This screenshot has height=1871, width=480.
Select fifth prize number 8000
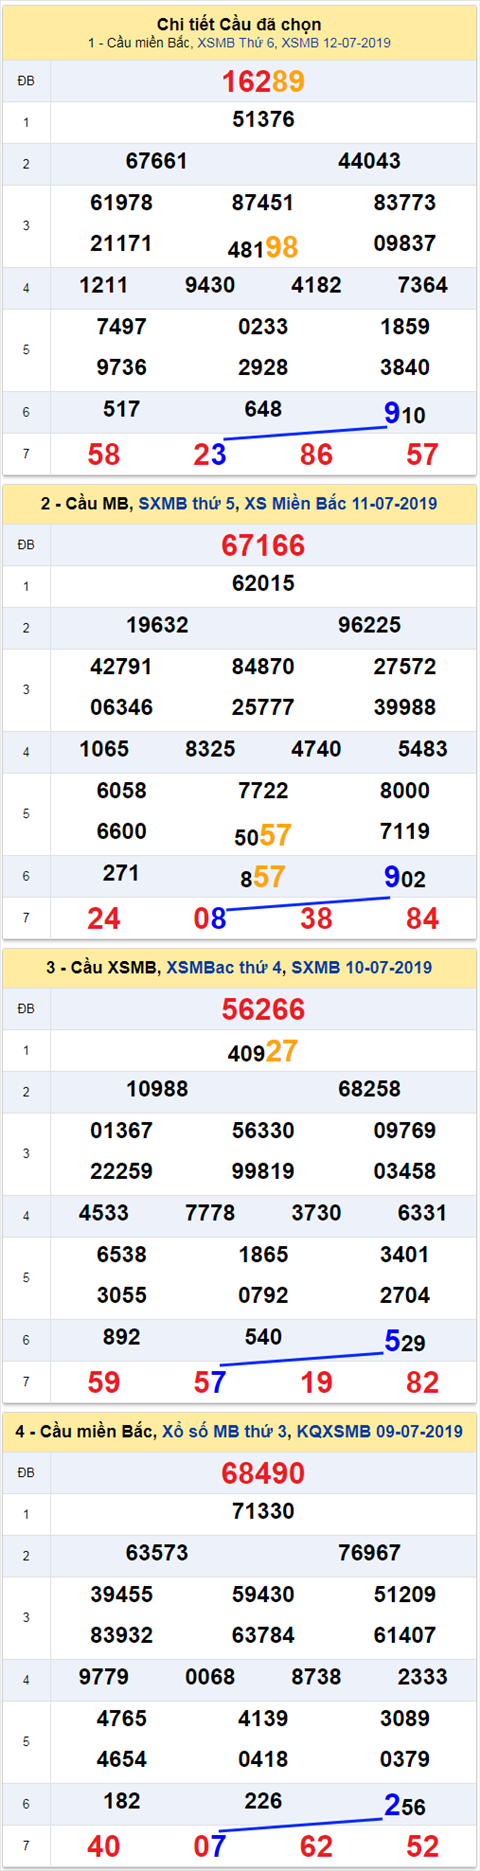(x=405, y=791)
